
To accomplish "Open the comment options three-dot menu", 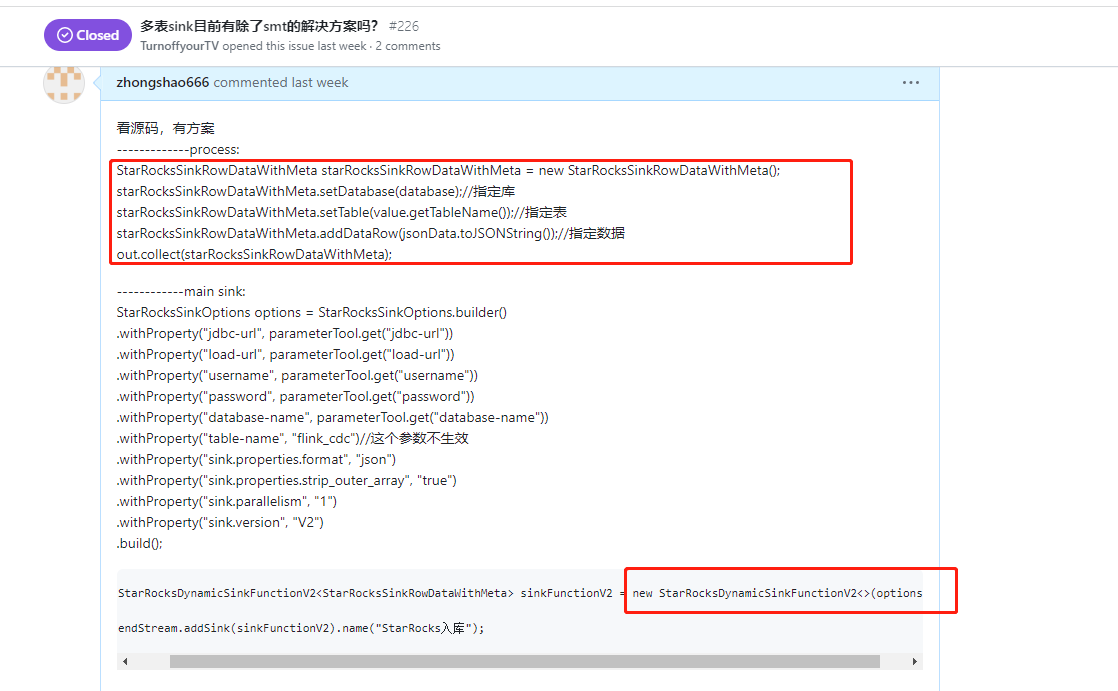I will click(x=911, y=83).
